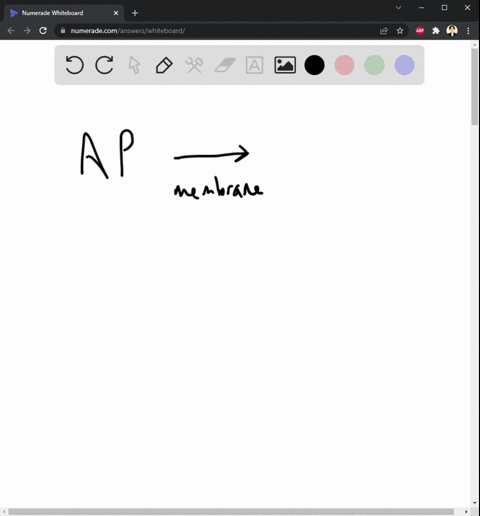This screenshot has width=480, height=516.
Task: Reload the Numerade whiteboard page
Action: click(x=43, y=31)
